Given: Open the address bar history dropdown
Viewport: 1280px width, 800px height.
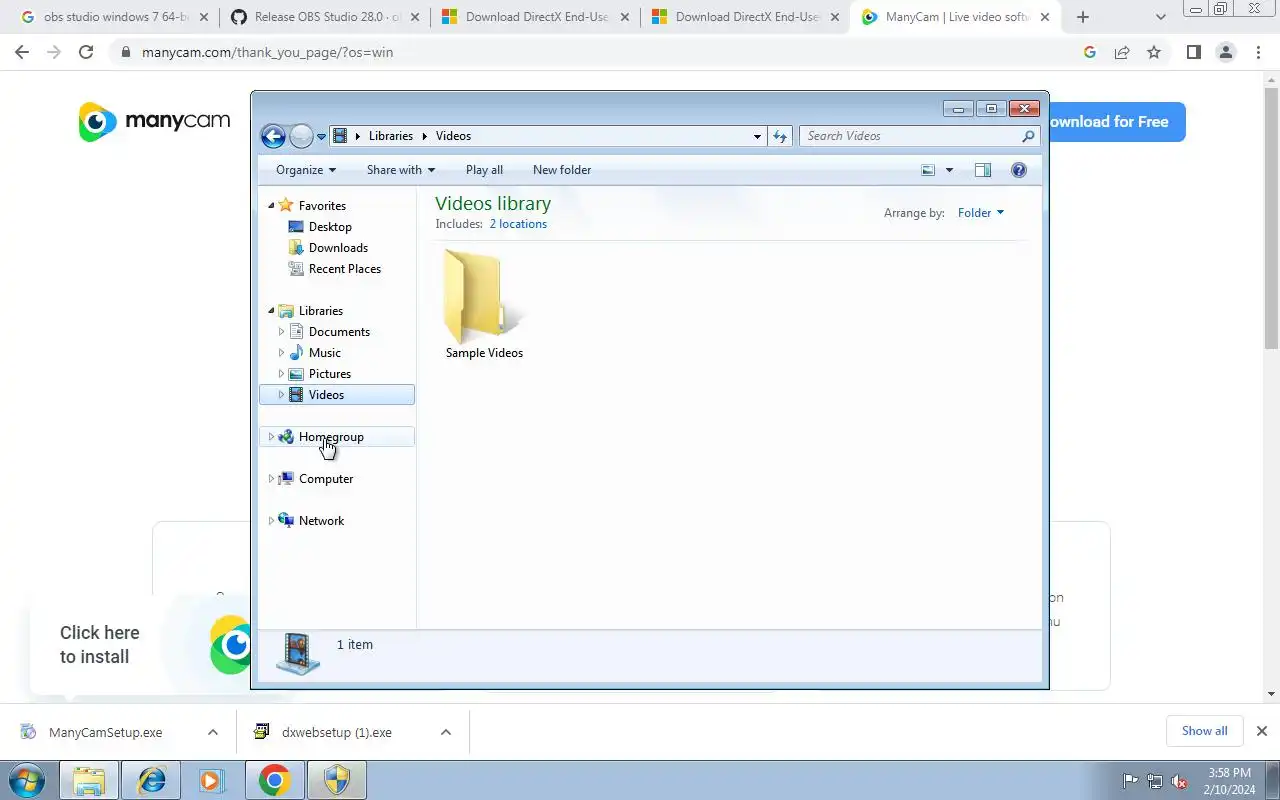Looking at the screenshot, I should pyautogui.click(x=758, y=136).
